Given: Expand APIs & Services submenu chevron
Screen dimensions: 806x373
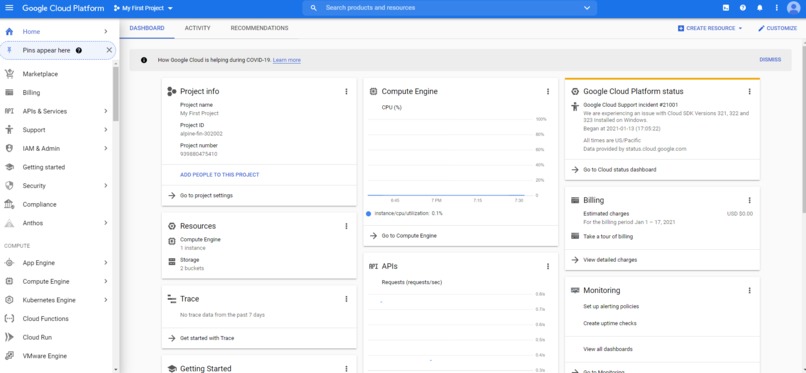Looking at the screenshot, I should 105,111.
